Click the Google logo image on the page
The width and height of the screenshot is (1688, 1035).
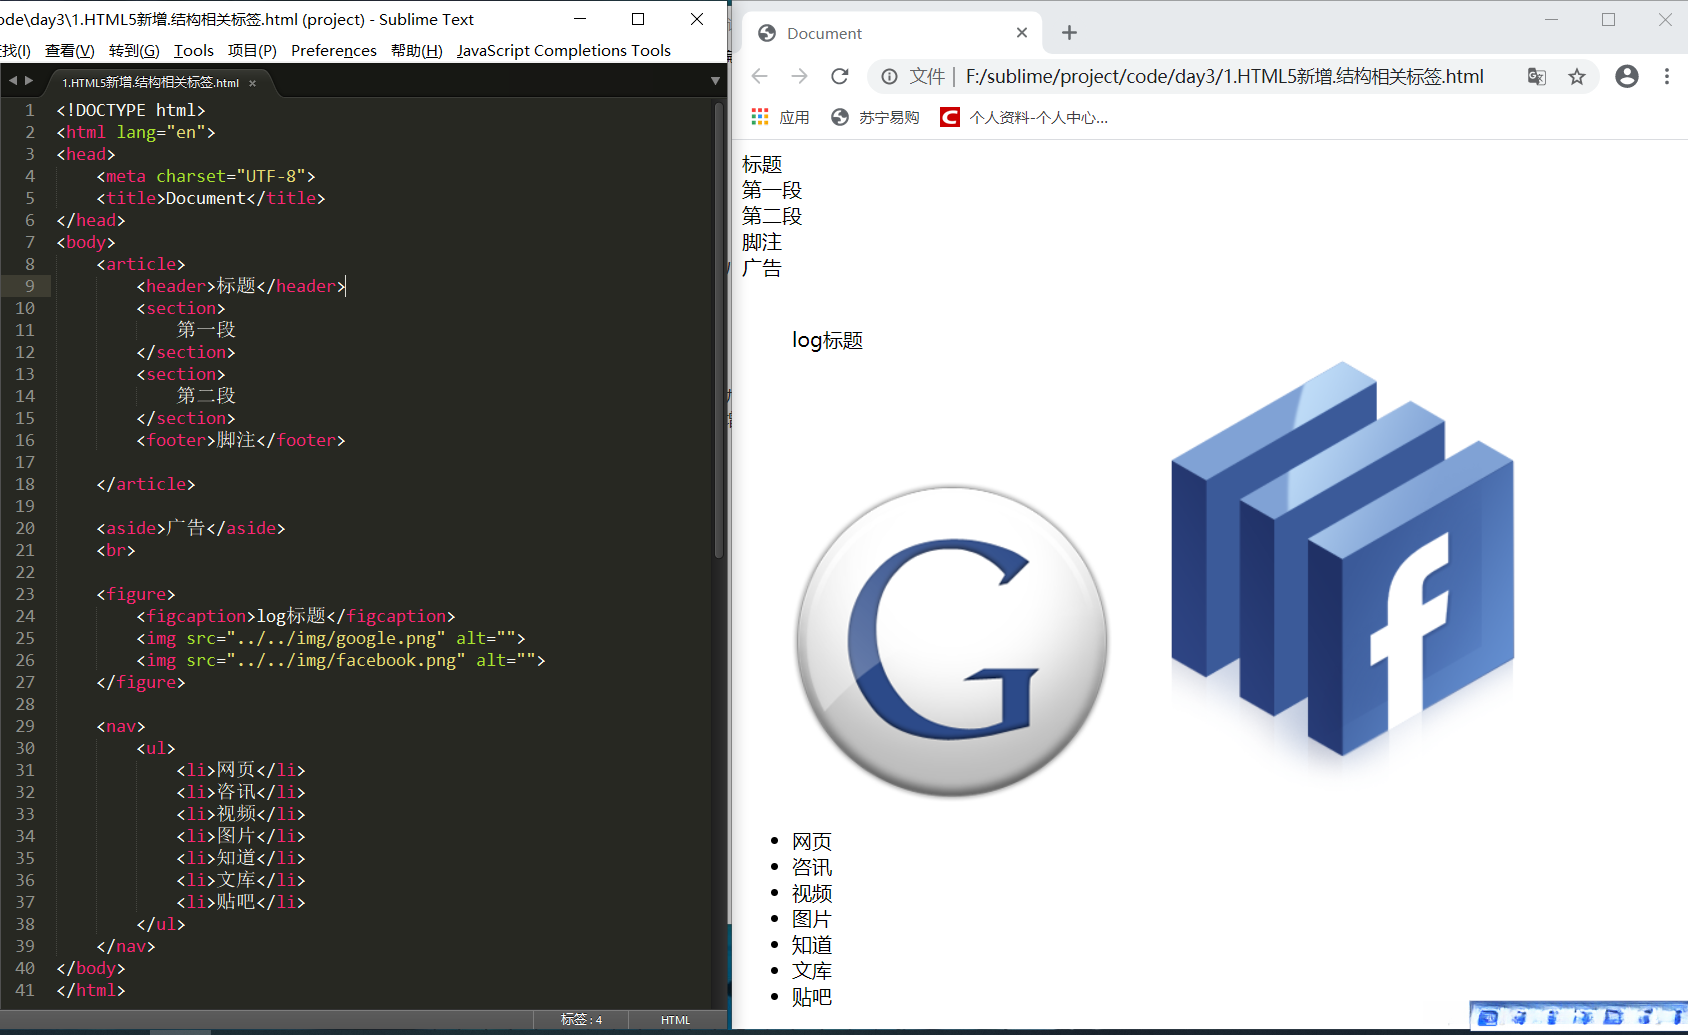pyautogui.click(x=952, y=641)
